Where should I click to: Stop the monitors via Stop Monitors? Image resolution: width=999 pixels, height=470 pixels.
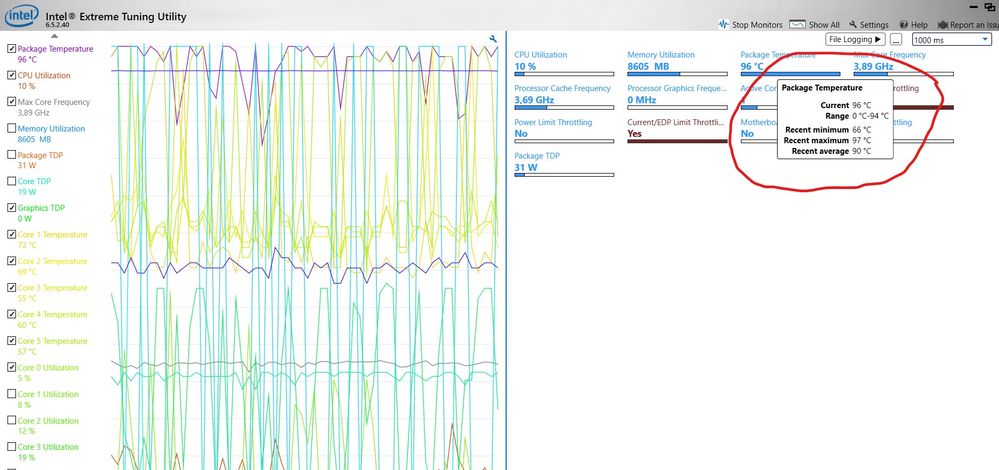click(x=750, y=25)
